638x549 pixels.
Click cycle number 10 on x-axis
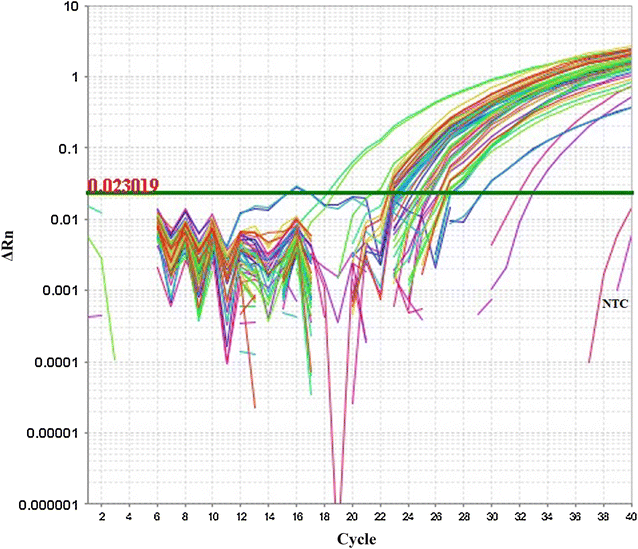213,517
